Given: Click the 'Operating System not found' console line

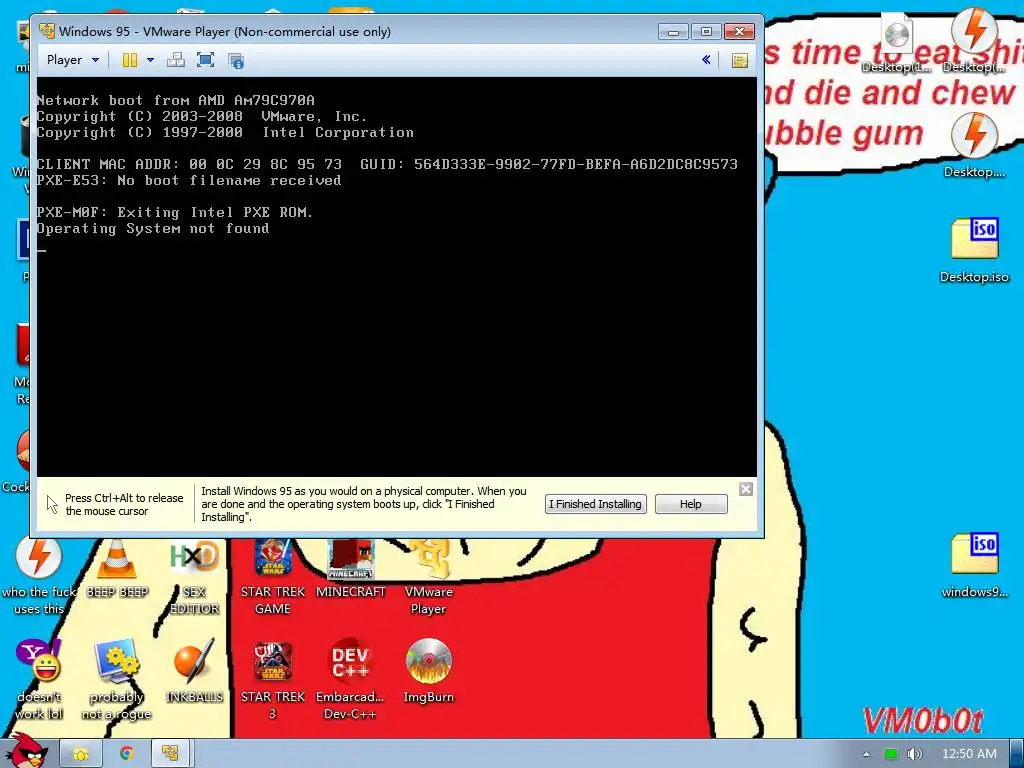Looking at the screenshot, I should tap(153, 229).
